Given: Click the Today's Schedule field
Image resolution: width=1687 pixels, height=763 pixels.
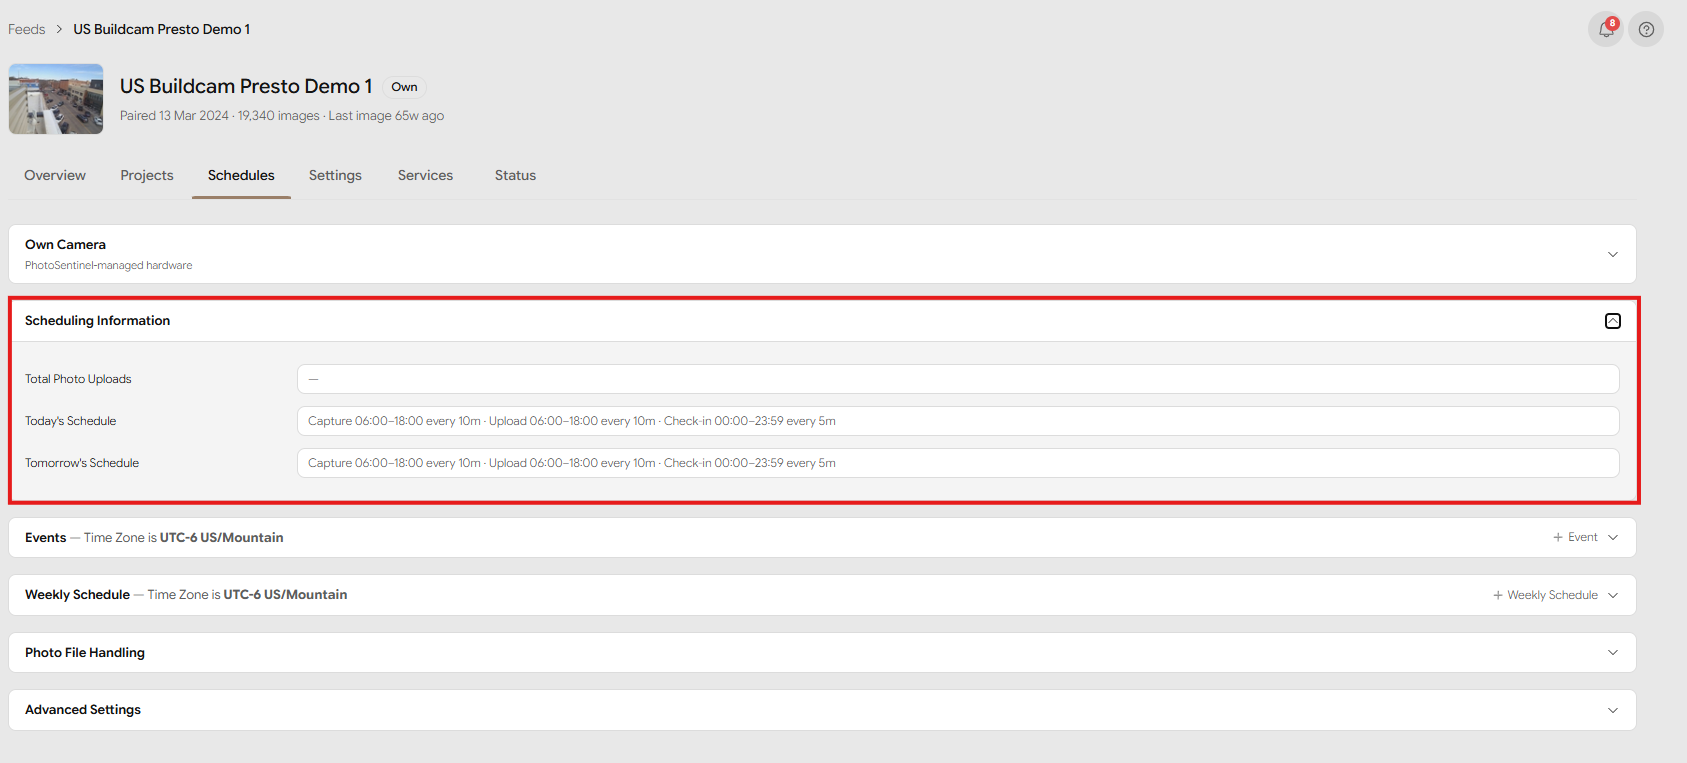Looking at the screenshot, I should pos(958,421).
